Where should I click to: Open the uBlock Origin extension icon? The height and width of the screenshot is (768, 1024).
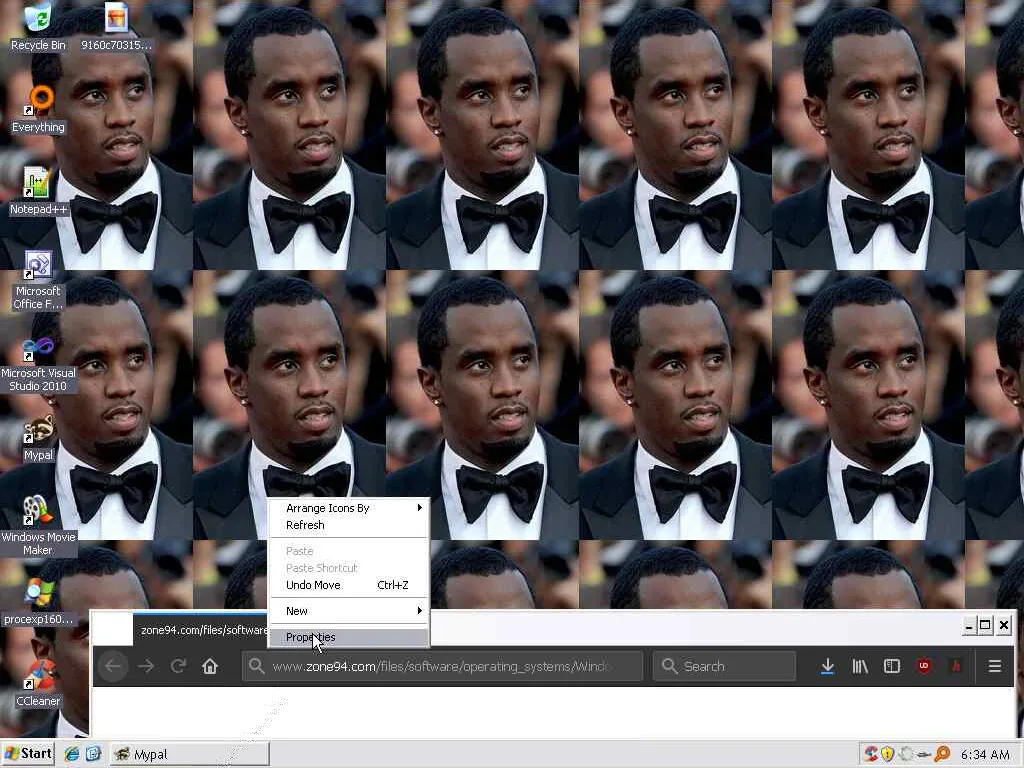coord(923,666)
